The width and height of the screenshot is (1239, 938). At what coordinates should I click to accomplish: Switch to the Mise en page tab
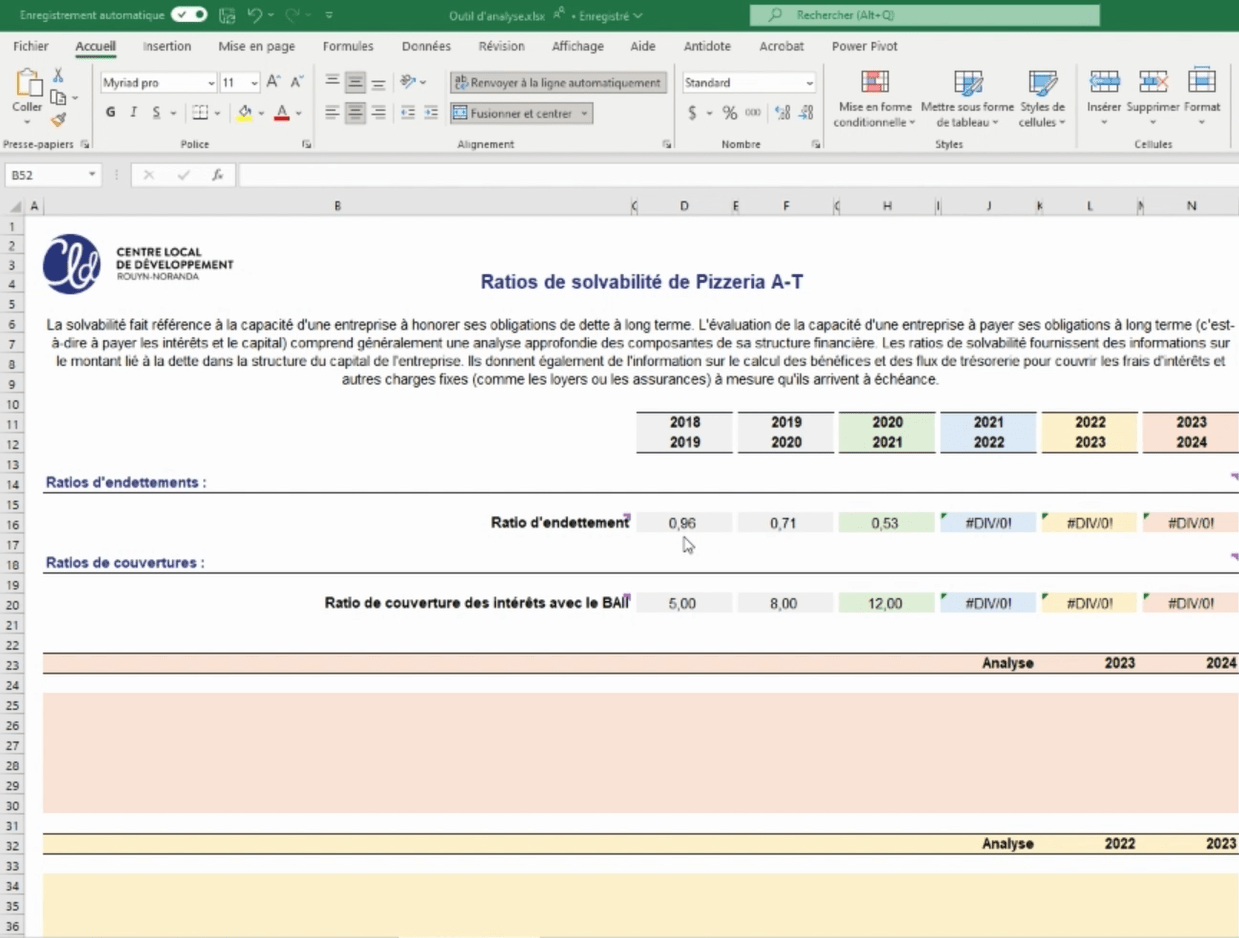pos(257,46)
